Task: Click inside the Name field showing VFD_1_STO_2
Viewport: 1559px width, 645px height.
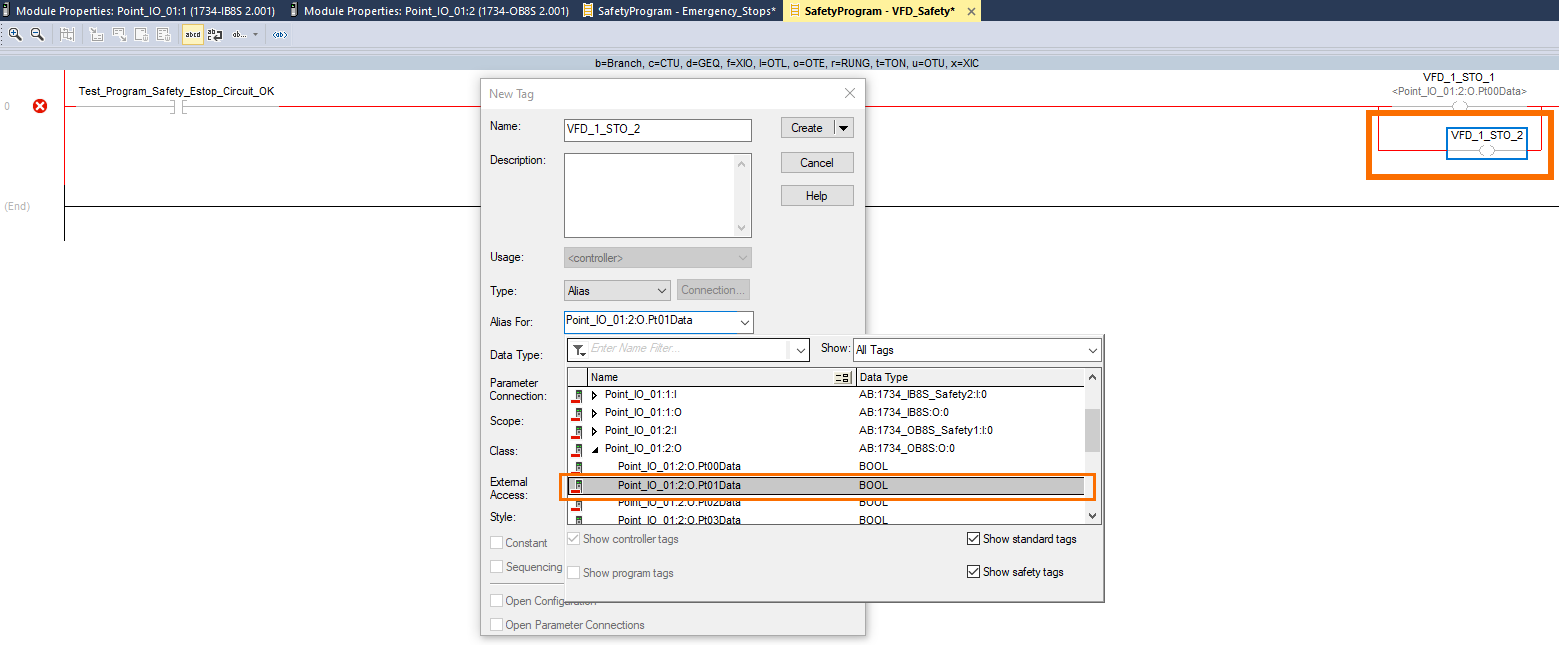Action: (657, 130)
